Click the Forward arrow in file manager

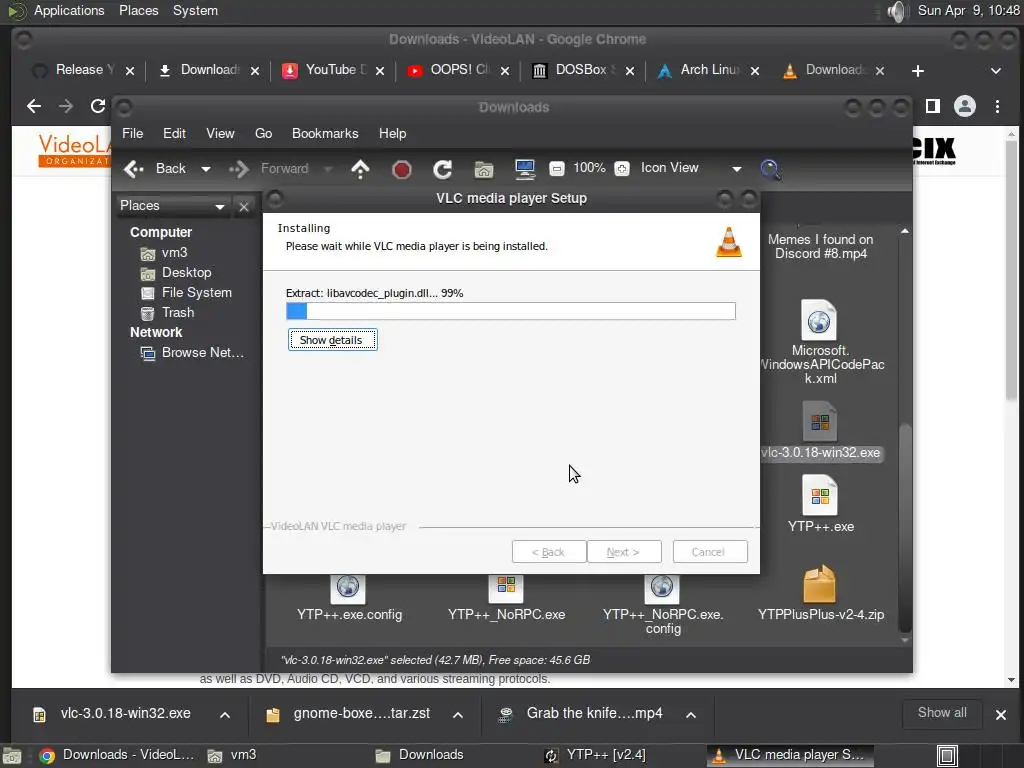point(239,169)
